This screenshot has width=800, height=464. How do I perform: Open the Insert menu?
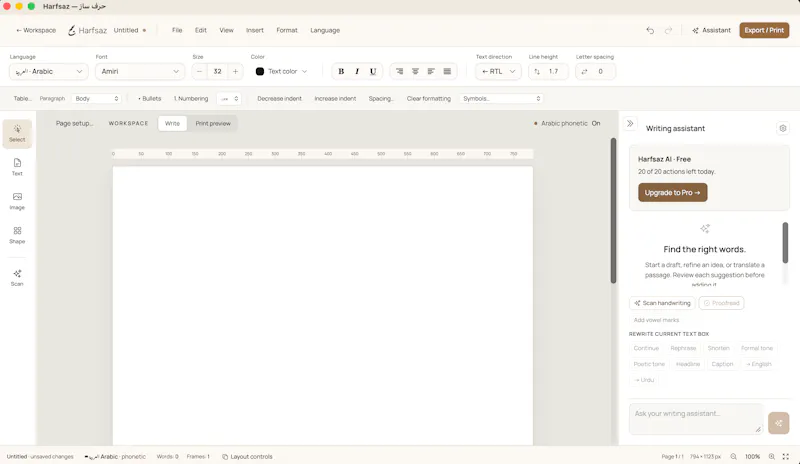coord(255,31)
